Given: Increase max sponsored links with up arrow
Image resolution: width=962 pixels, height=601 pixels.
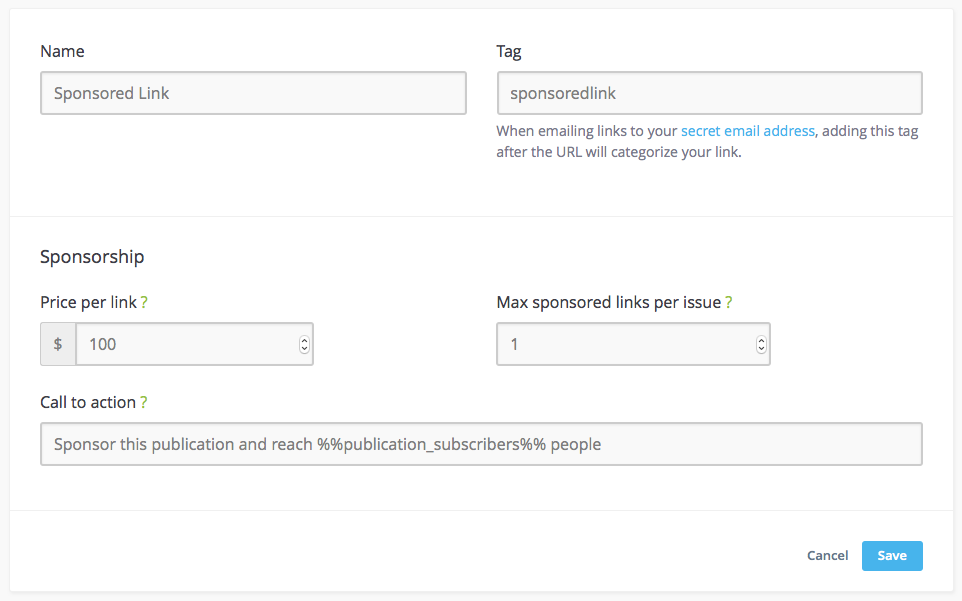Looking at the screenshot, I should pyautogui.click(x=761, y=340).
